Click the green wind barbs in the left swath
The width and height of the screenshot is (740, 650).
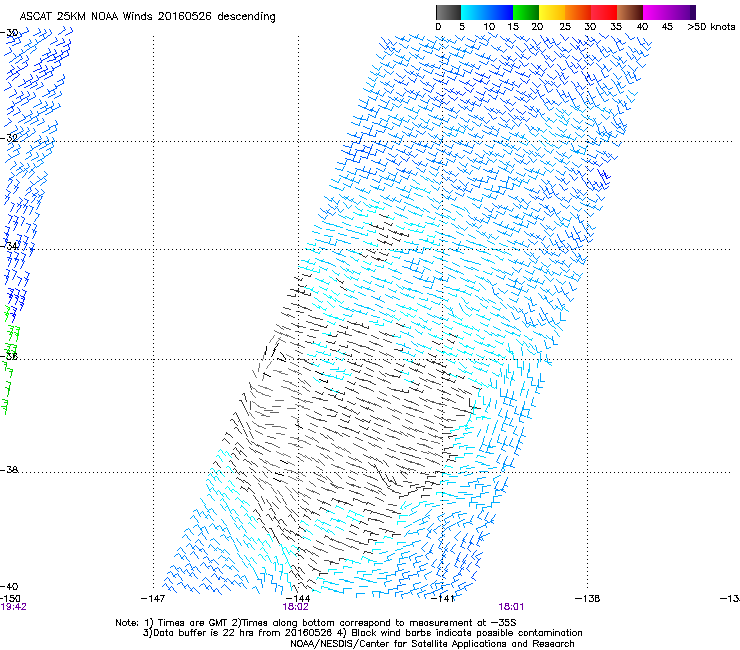(x=10, y=359)
